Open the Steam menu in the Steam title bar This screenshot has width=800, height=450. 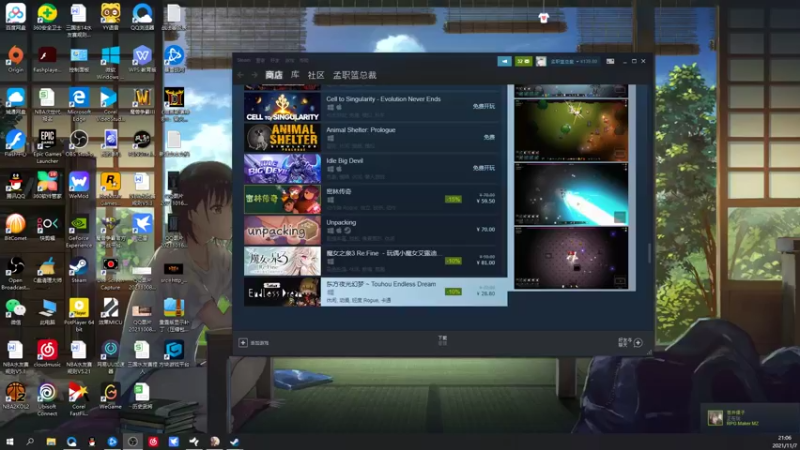tap(244, 60)
